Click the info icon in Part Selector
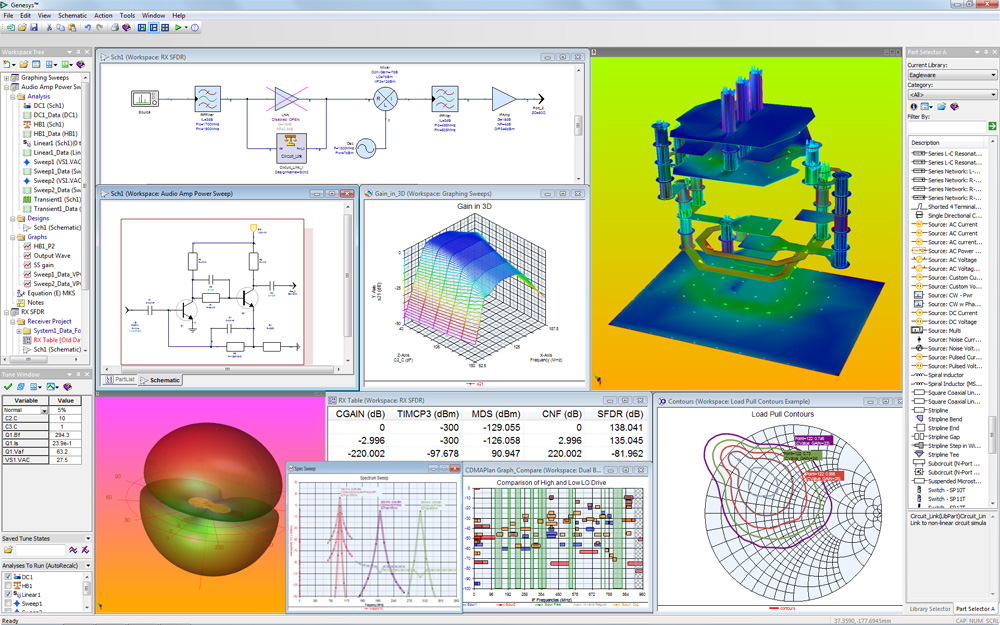The image size is (1000, 625). 913,106
